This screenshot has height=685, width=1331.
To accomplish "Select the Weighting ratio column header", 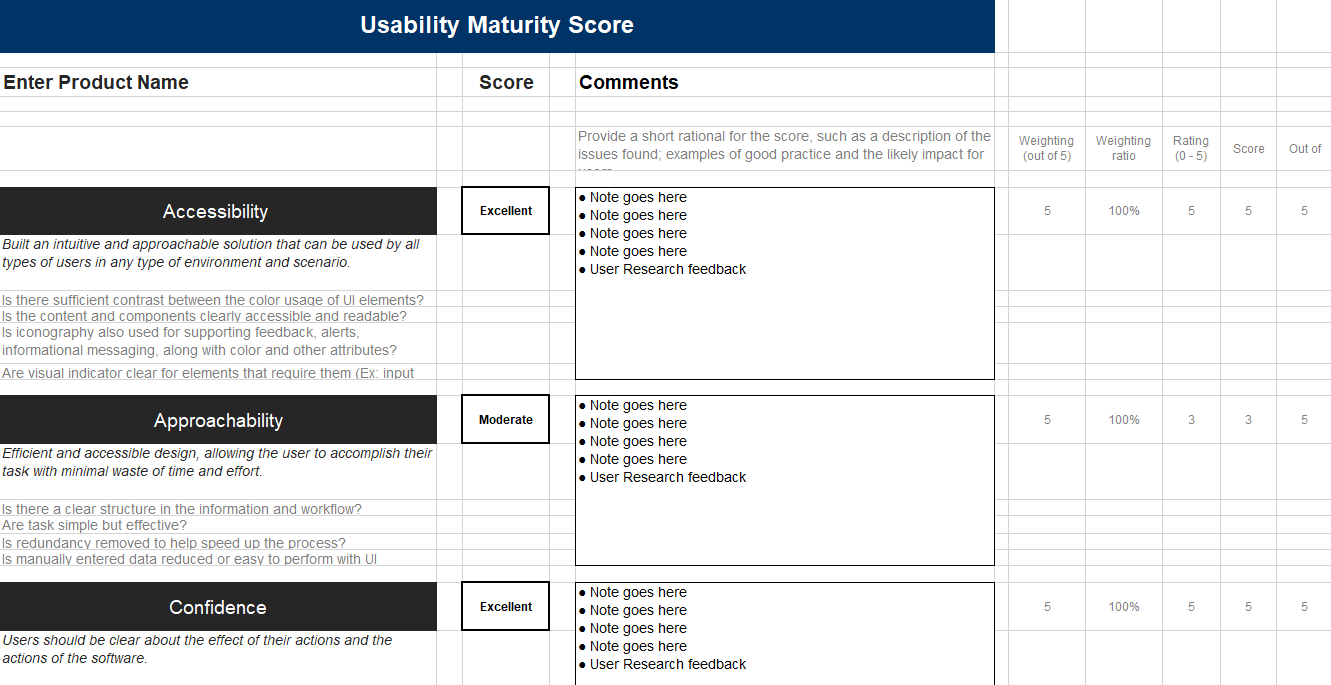I will coord(1123,148).
